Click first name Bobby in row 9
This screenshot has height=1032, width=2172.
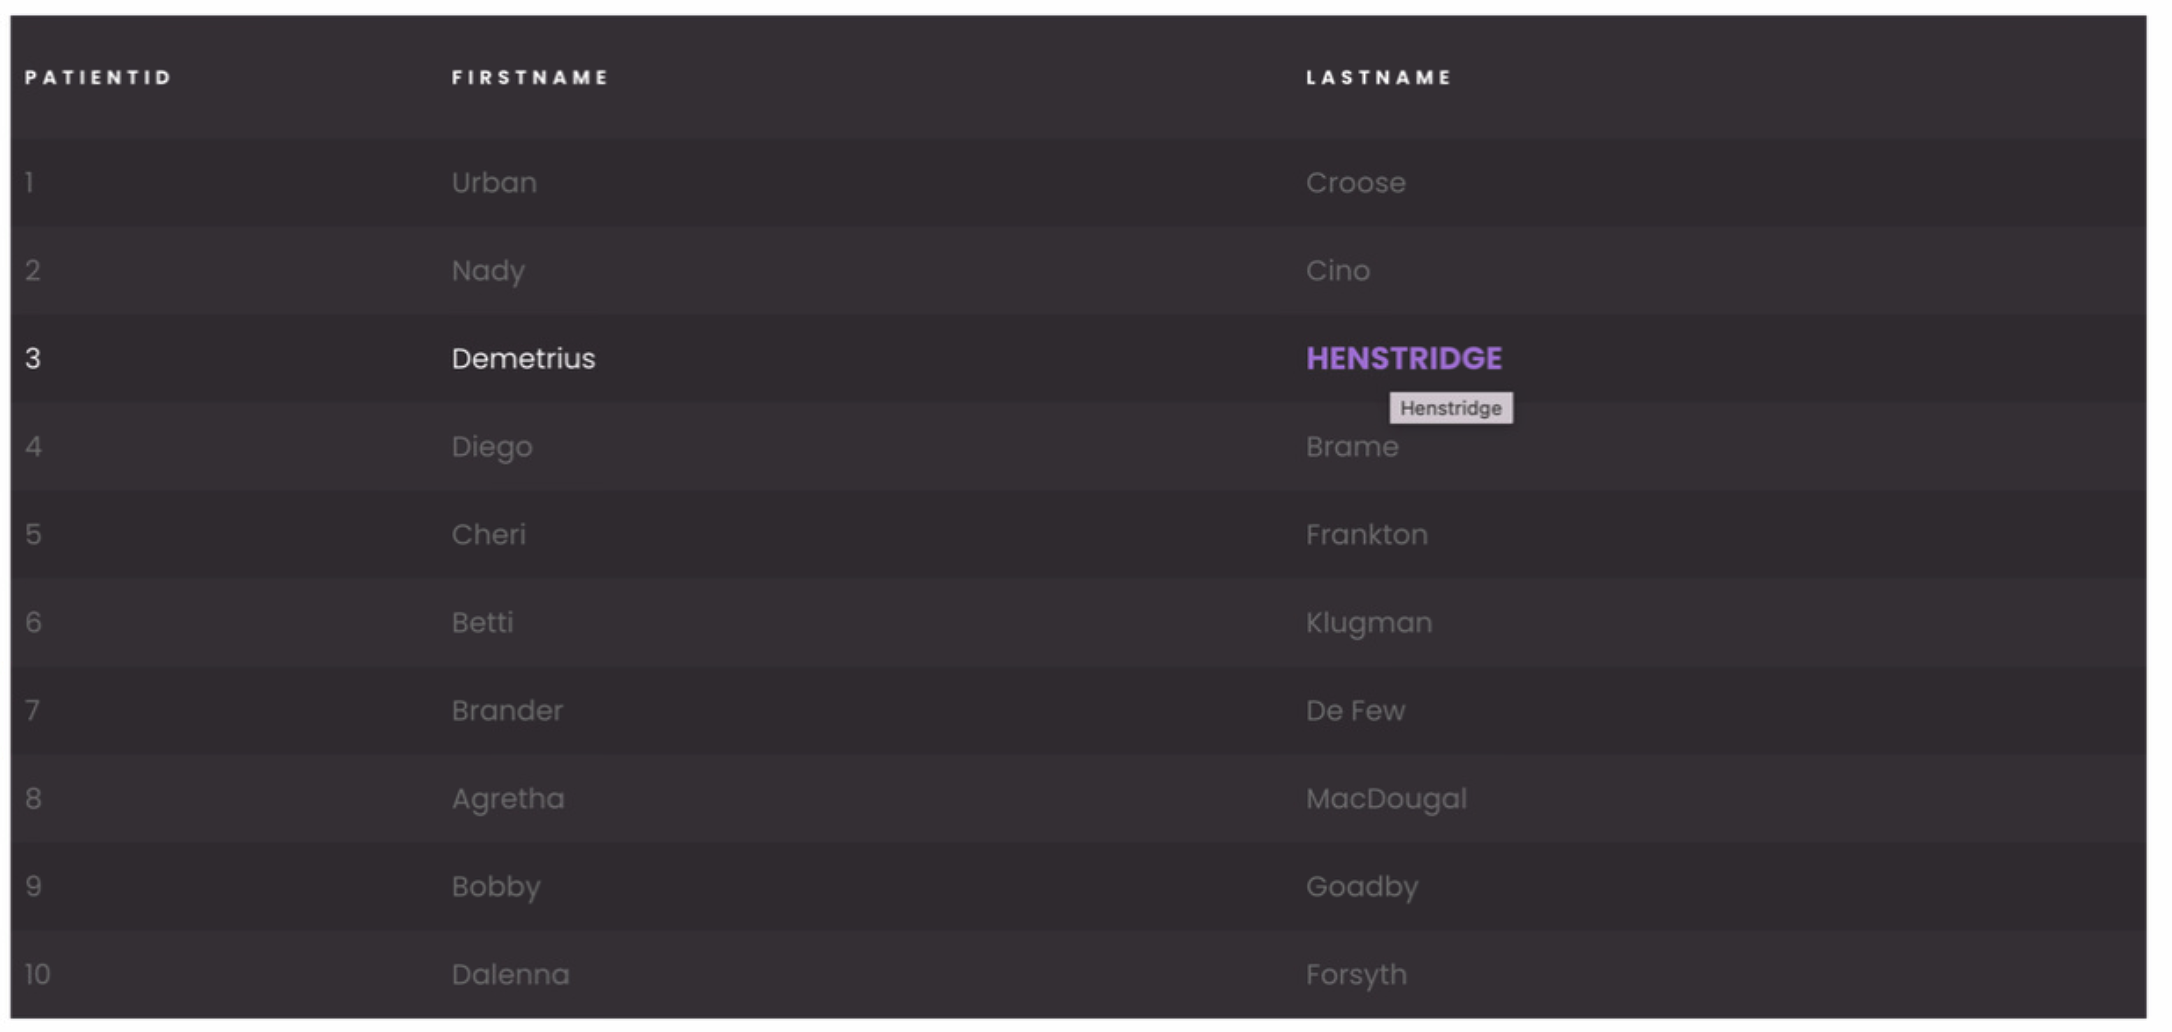[496, 887]
